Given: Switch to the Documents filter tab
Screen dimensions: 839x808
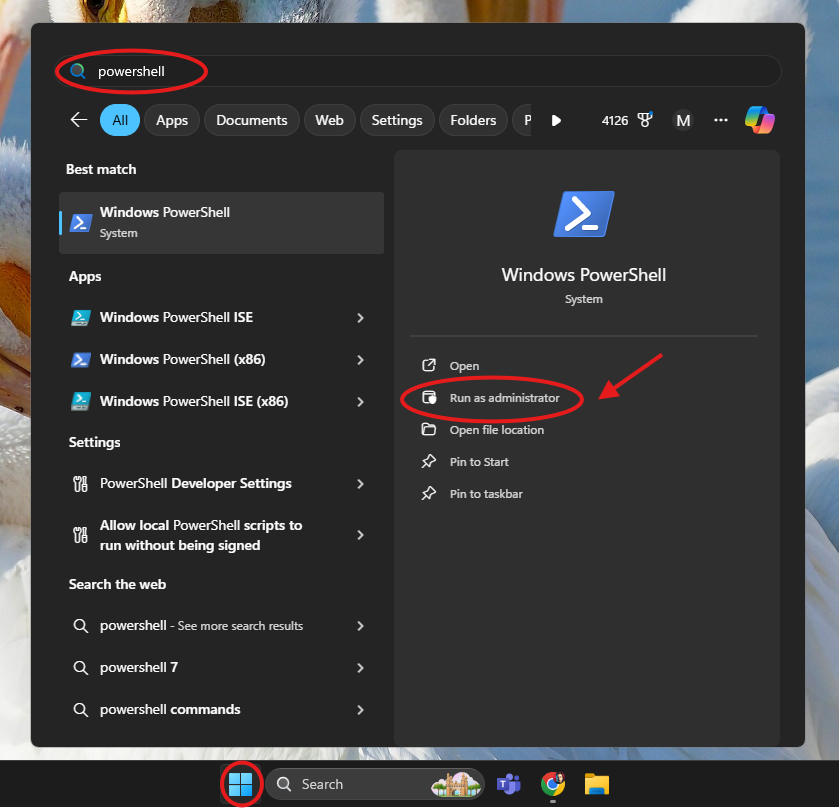Looking at the screenshot, I should 251,120.
